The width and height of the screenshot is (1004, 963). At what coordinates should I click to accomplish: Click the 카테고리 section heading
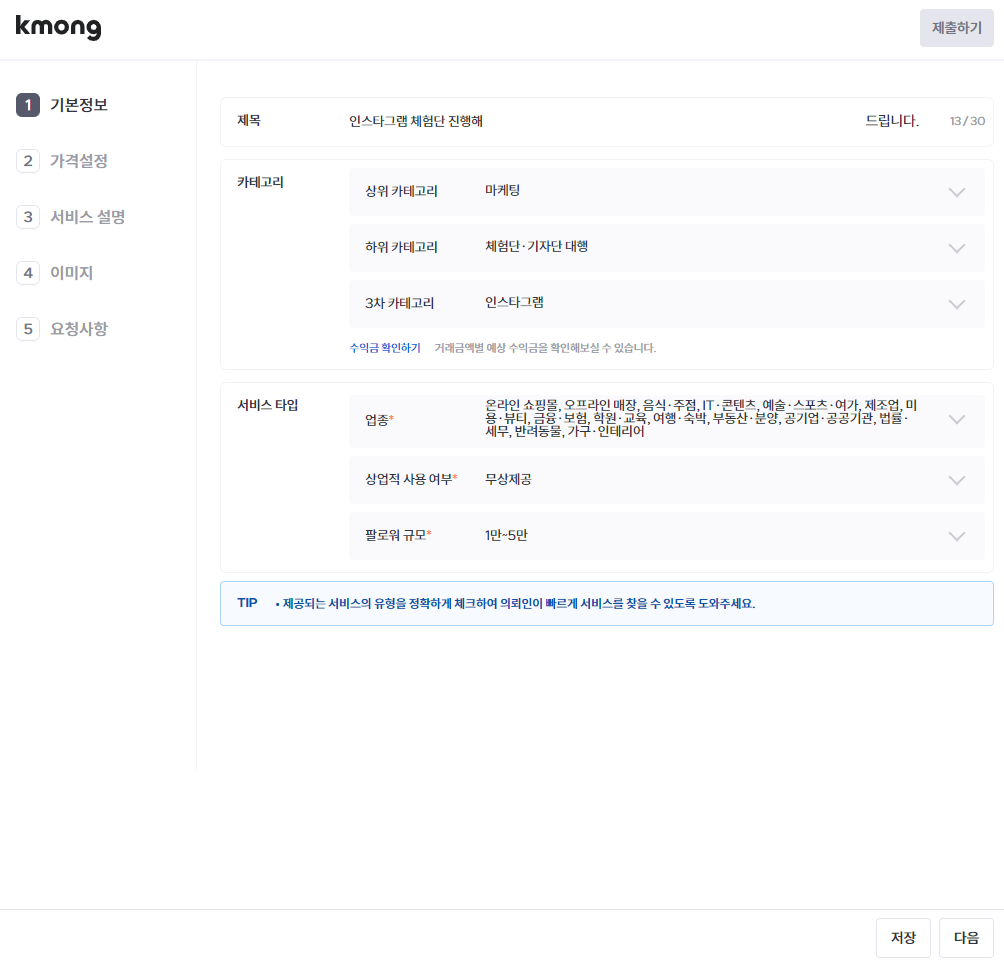pyautogui.click(x=261, y=182)
